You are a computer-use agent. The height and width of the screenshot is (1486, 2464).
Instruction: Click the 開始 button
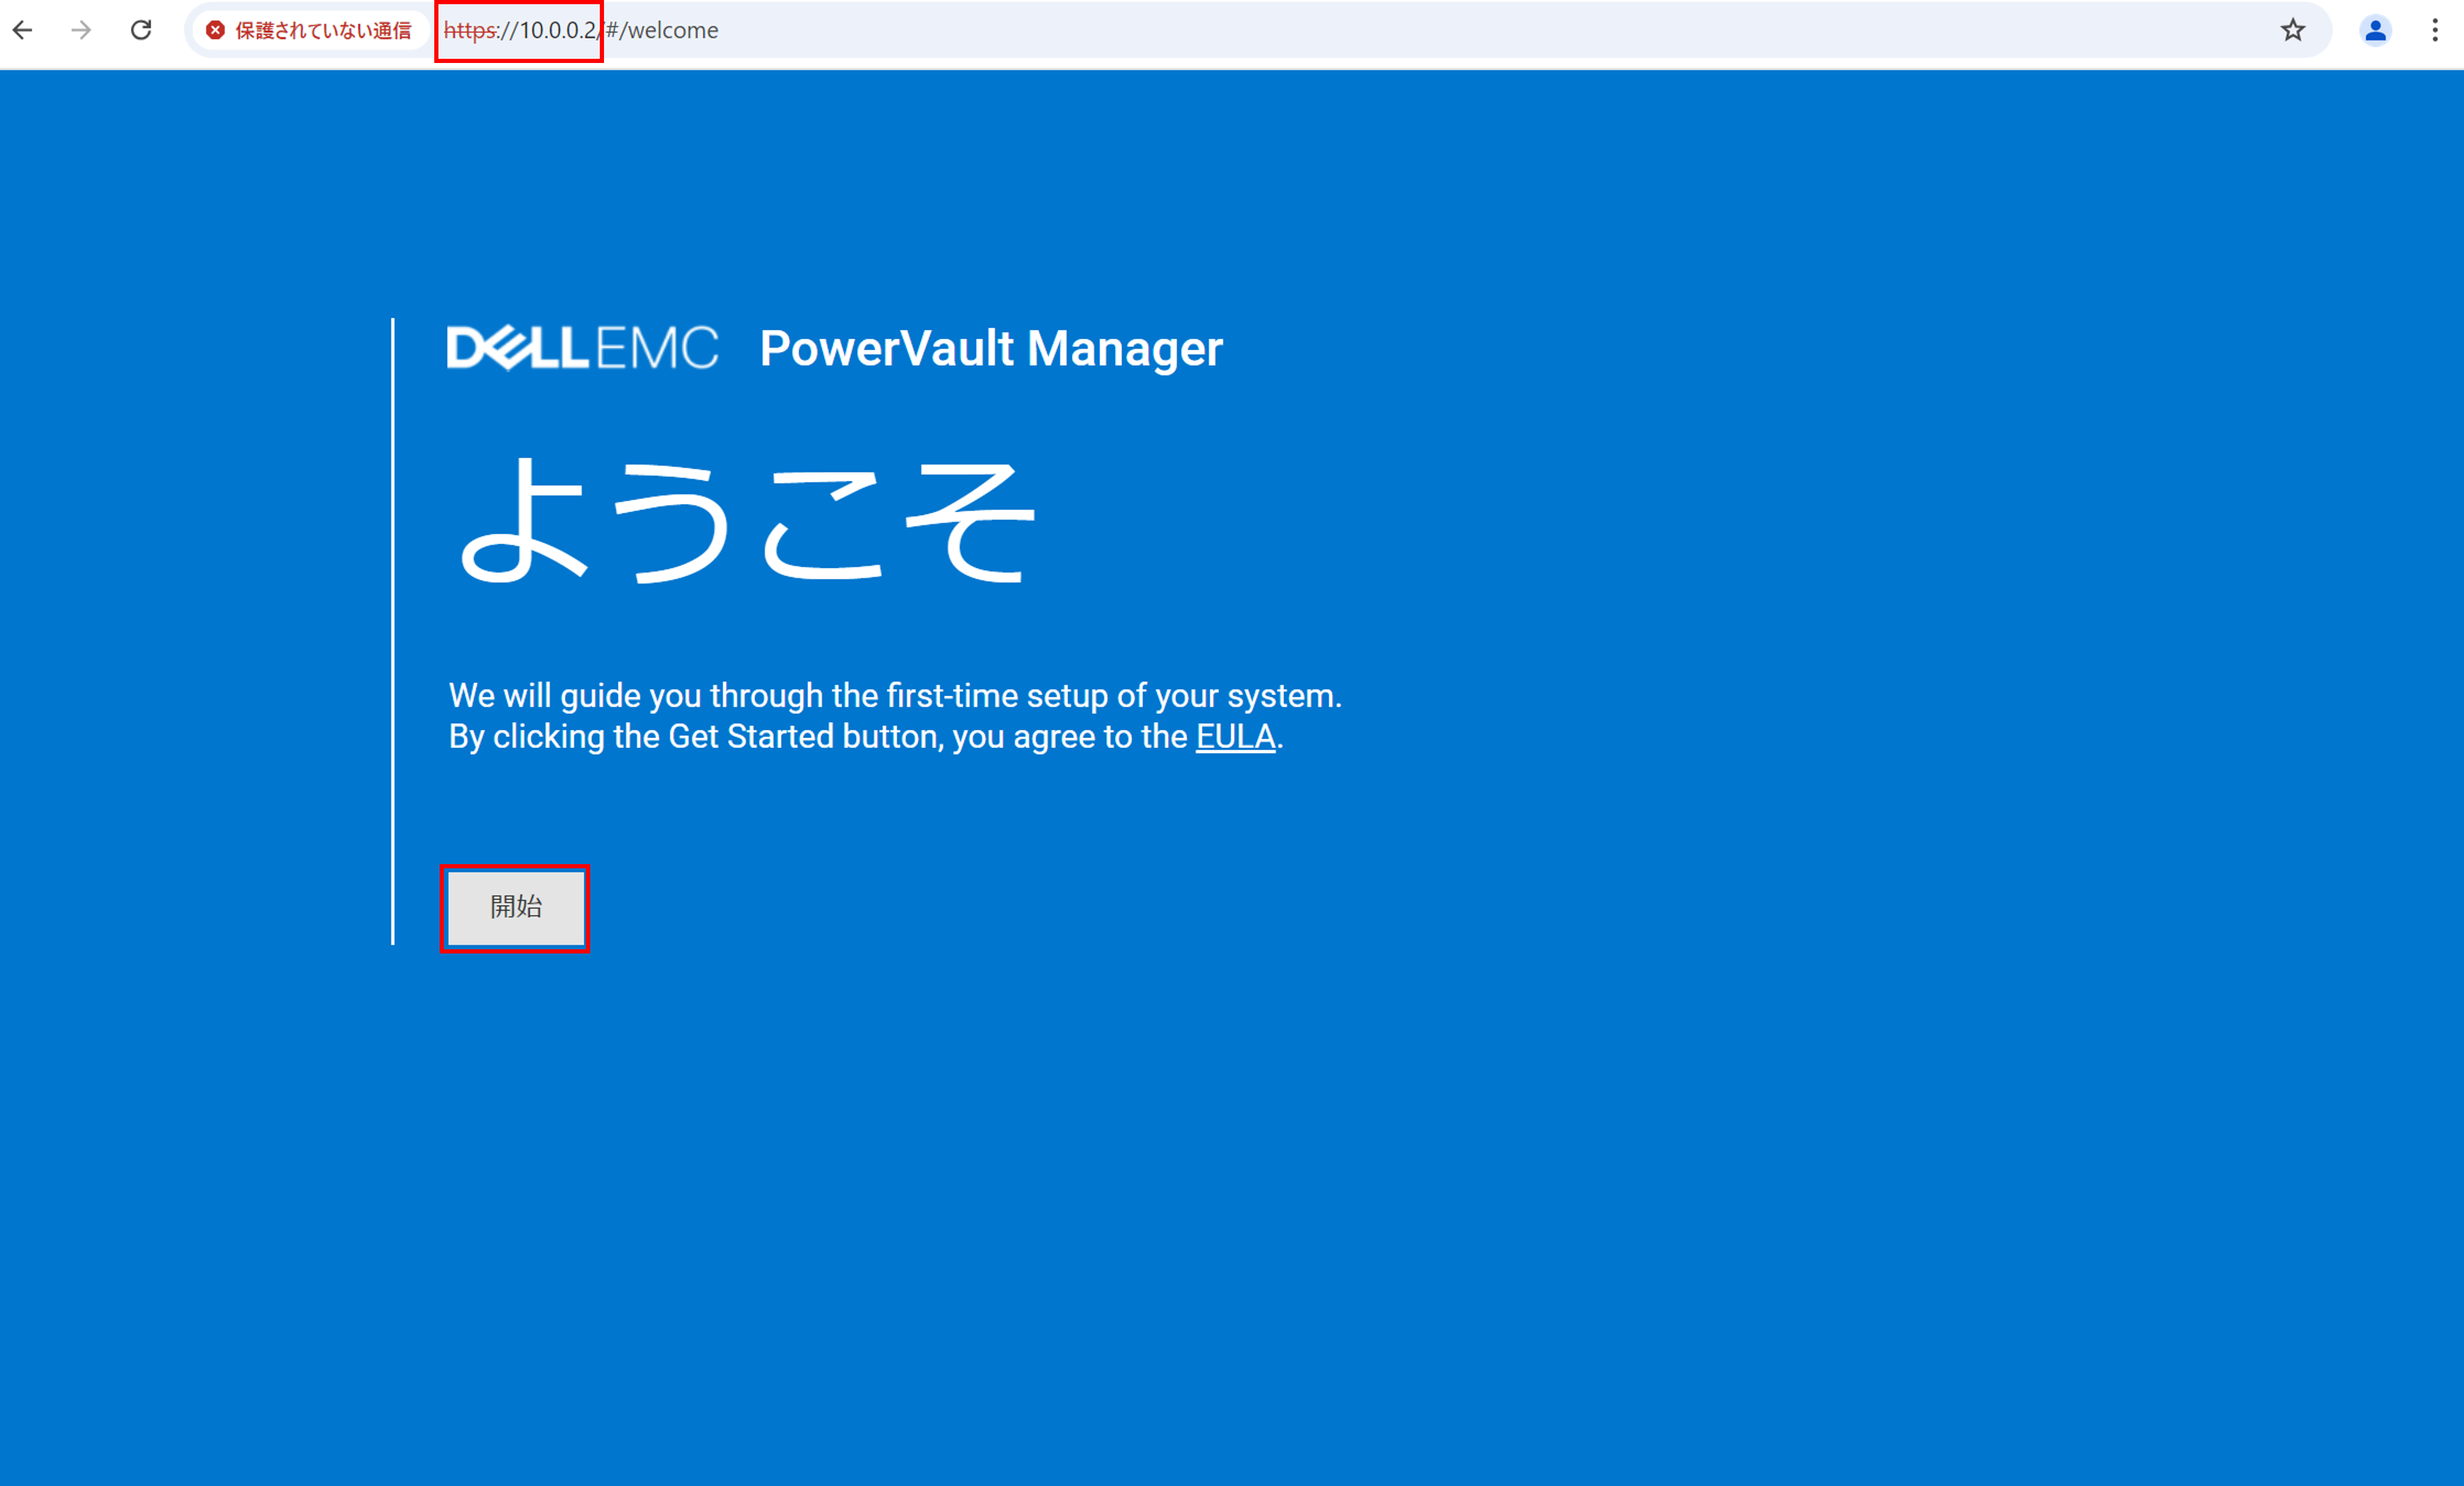516,907
